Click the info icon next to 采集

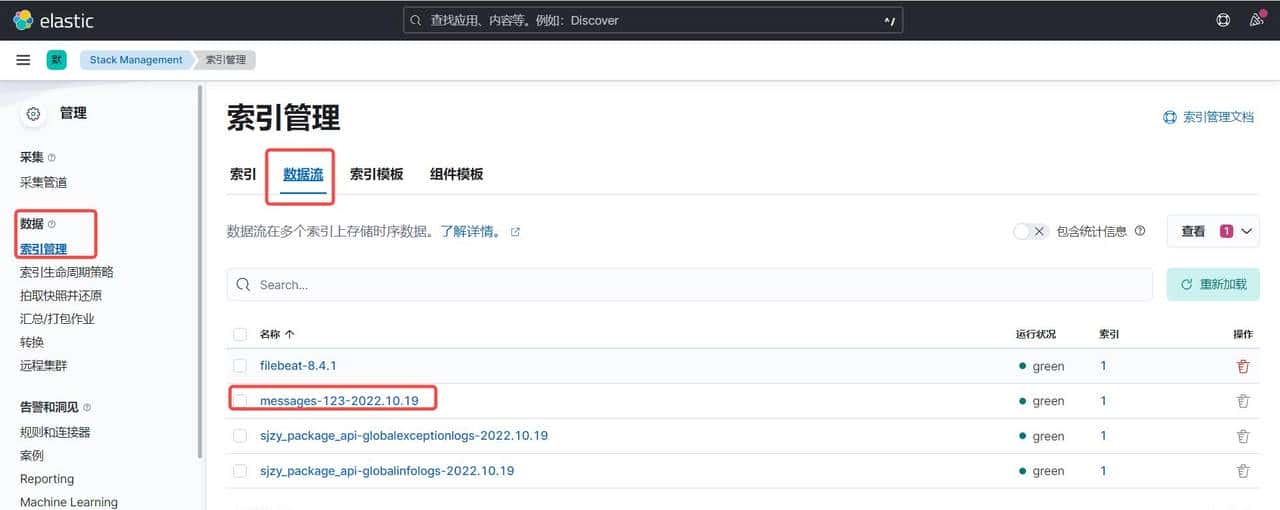52,158
